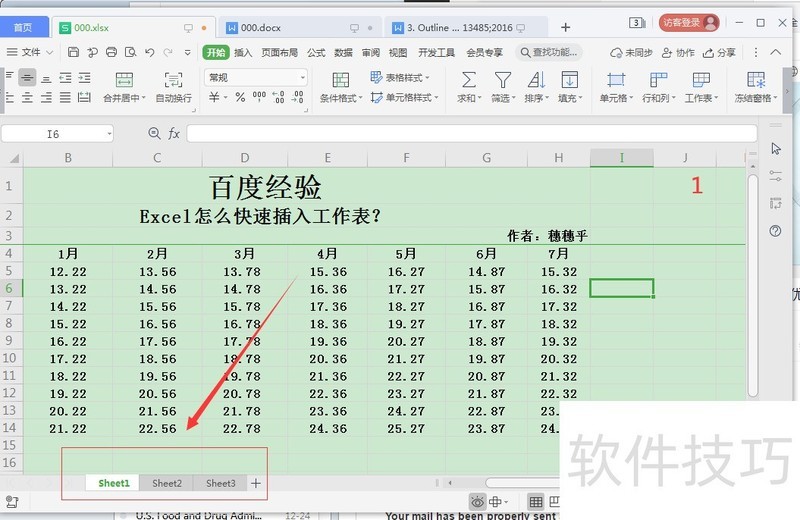Click the AutoSum (求和) icon
This screenshot has width=800, height=520.
click(468, 80)
